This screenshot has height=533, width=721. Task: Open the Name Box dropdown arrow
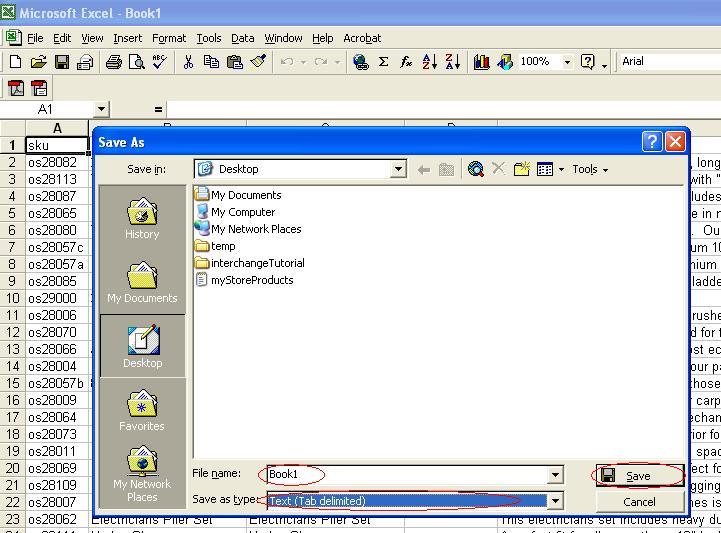click(x=101, y=109)
